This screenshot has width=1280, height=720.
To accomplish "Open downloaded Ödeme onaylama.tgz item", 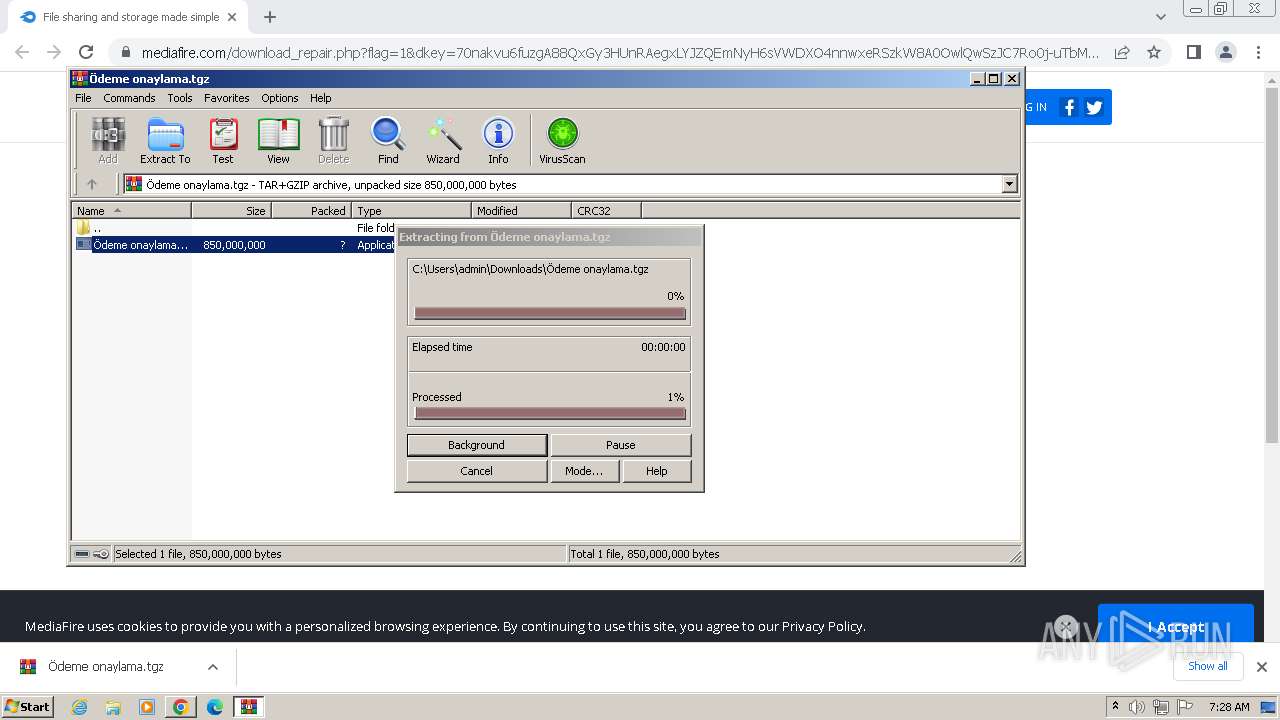I will pos(105,667).
